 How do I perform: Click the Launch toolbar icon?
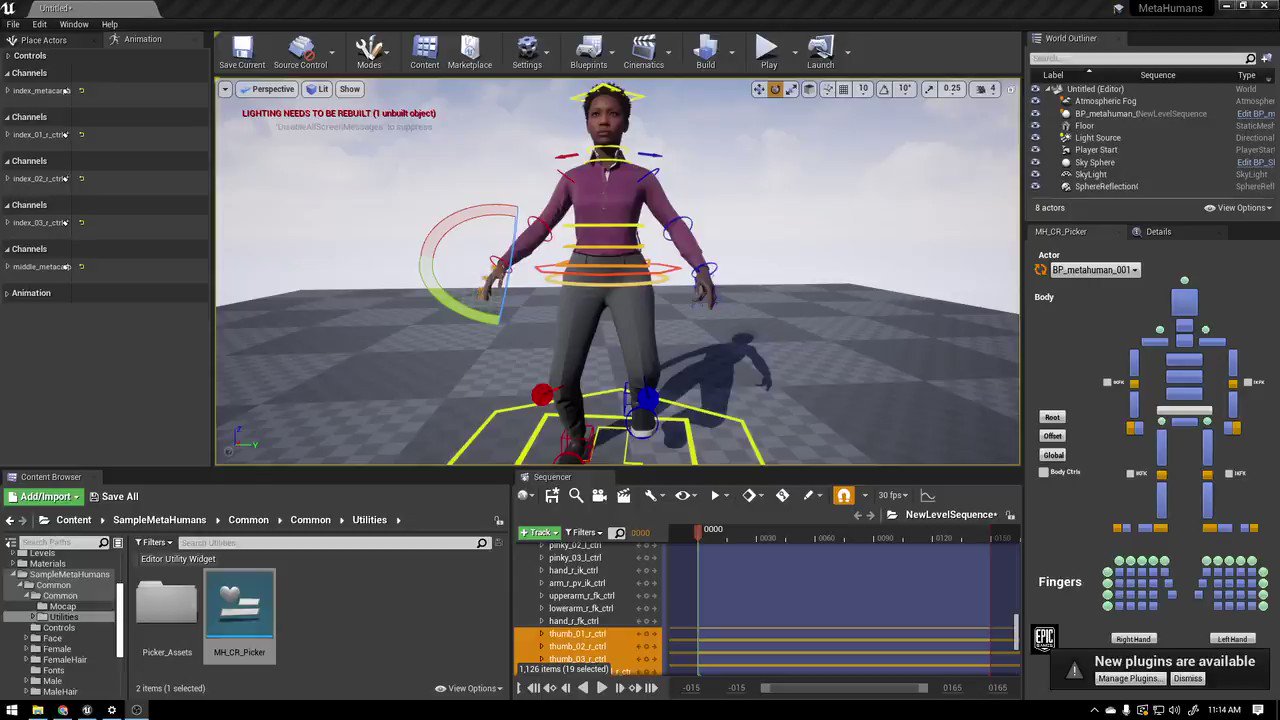coord(820,53)
